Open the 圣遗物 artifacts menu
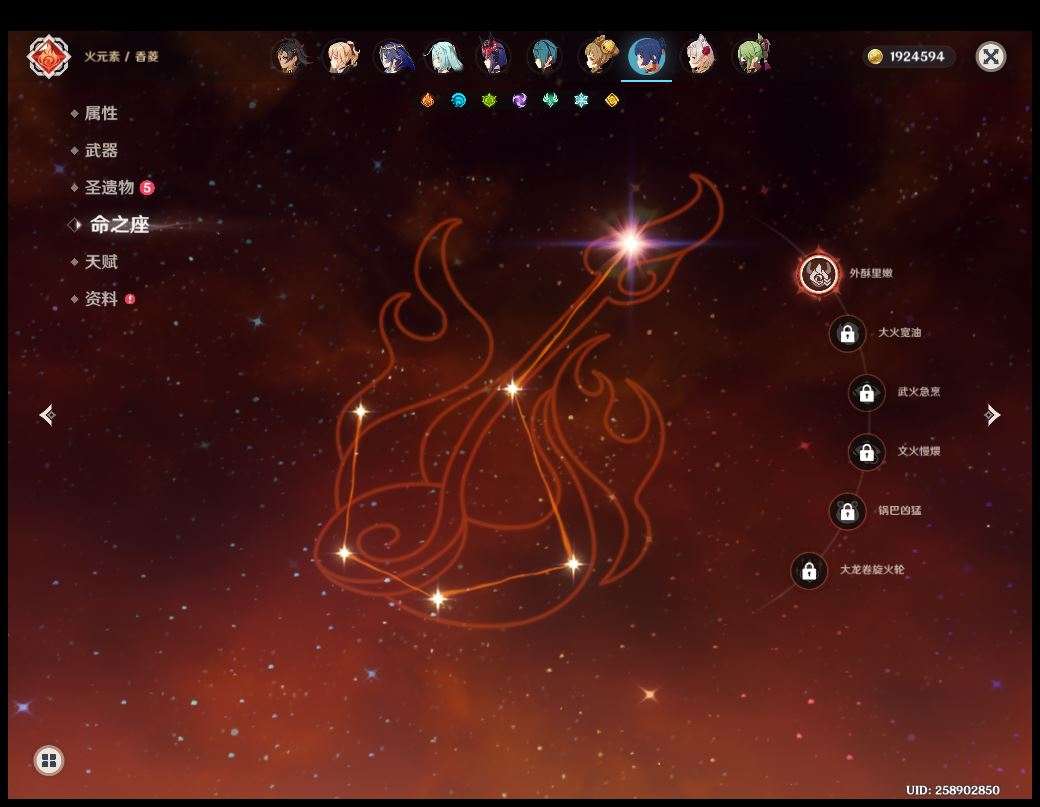The image size is (1040, 807). click(x=109, y=188)
